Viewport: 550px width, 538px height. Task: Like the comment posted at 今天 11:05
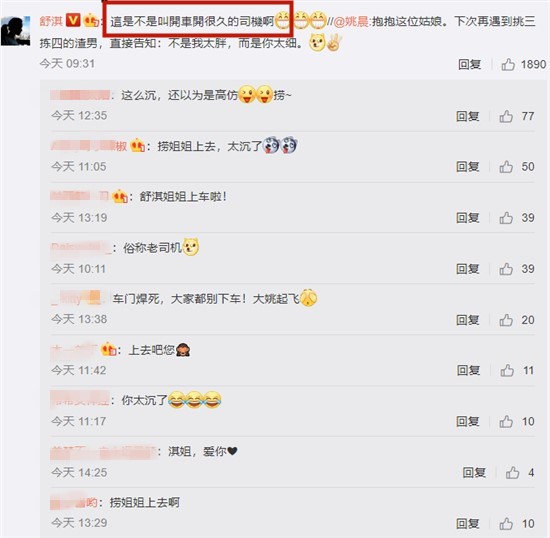point(506,167)
